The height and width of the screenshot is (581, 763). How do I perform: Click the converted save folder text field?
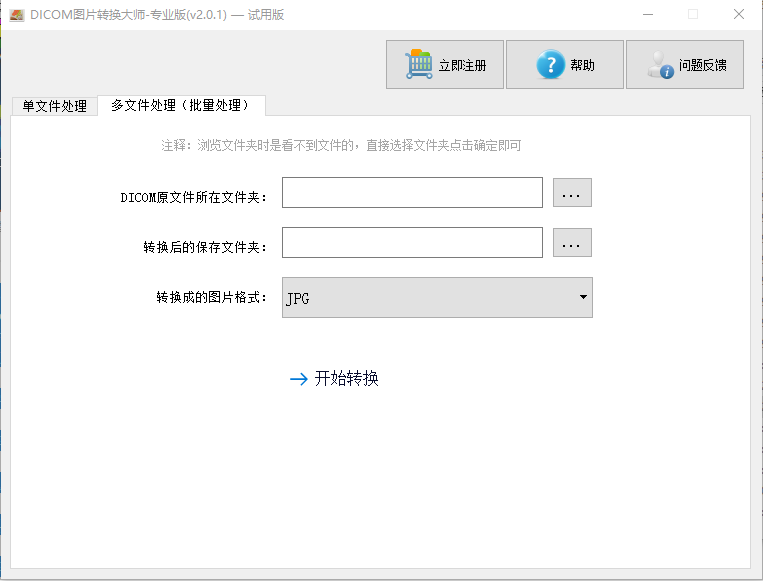click(412, 242)
